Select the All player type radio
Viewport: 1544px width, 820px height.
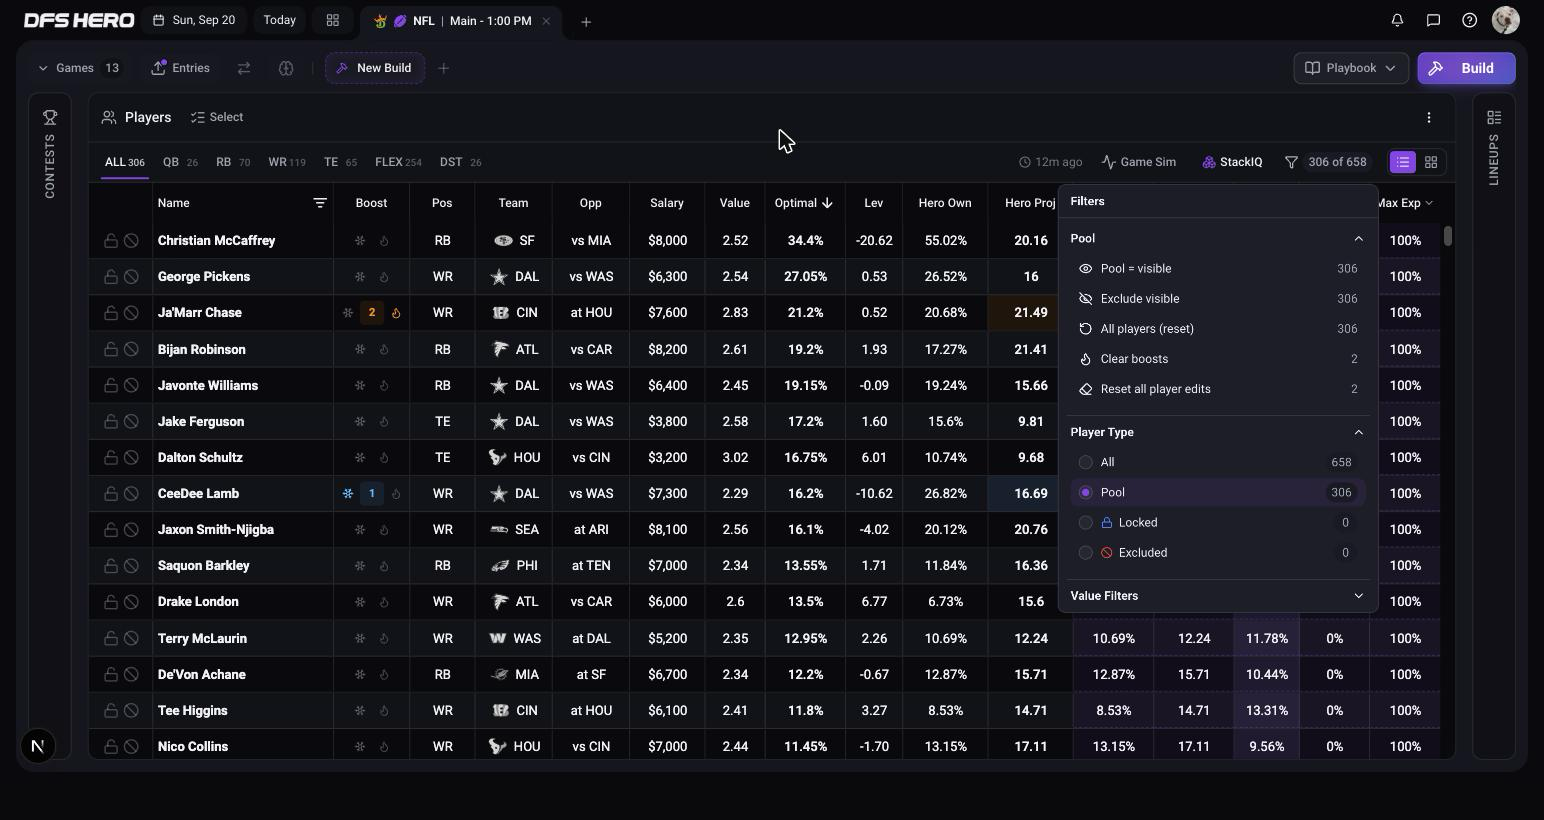(1085, 462)
